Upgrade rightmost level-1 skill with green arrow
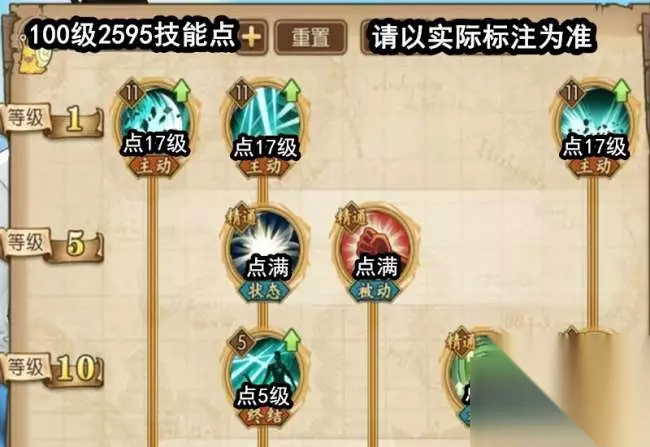This screenshot has height=447, width=650. 621,91
